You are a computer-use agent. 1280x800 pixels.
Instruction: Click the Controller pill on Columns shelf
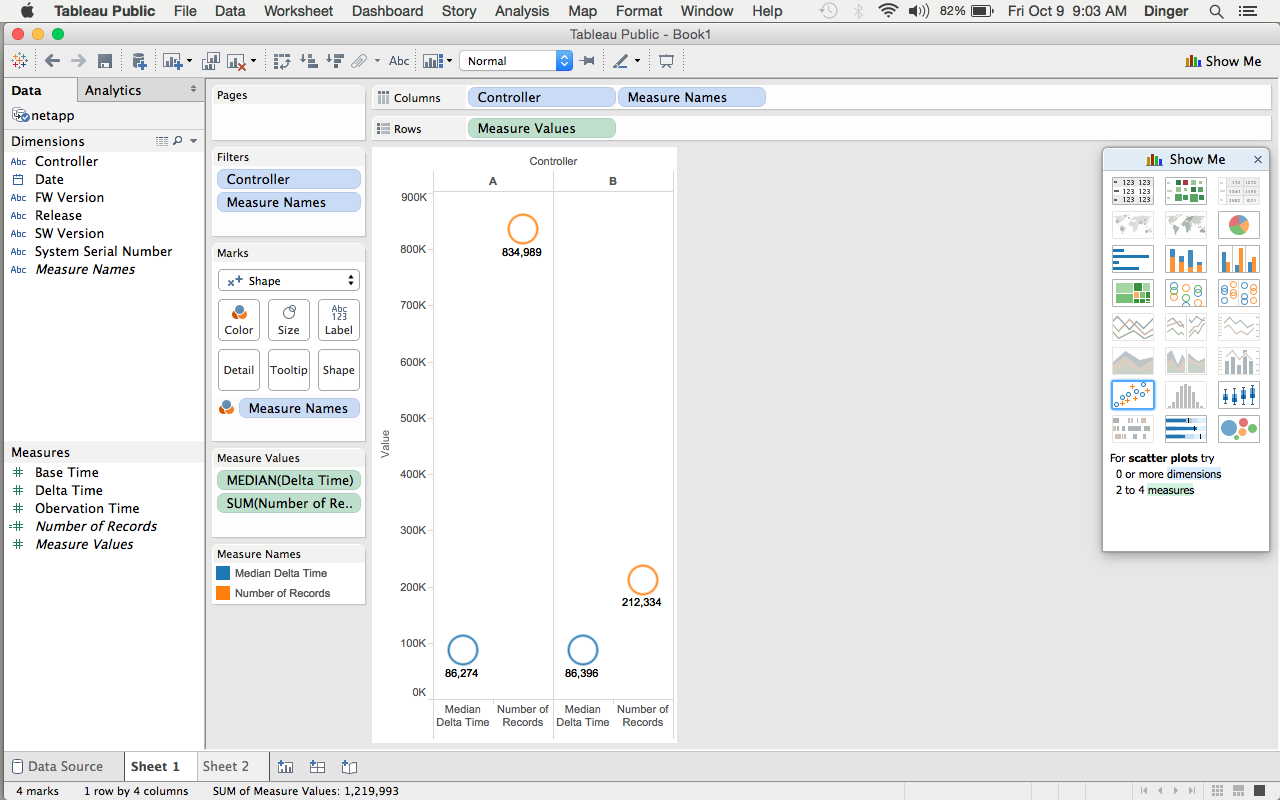542,97
